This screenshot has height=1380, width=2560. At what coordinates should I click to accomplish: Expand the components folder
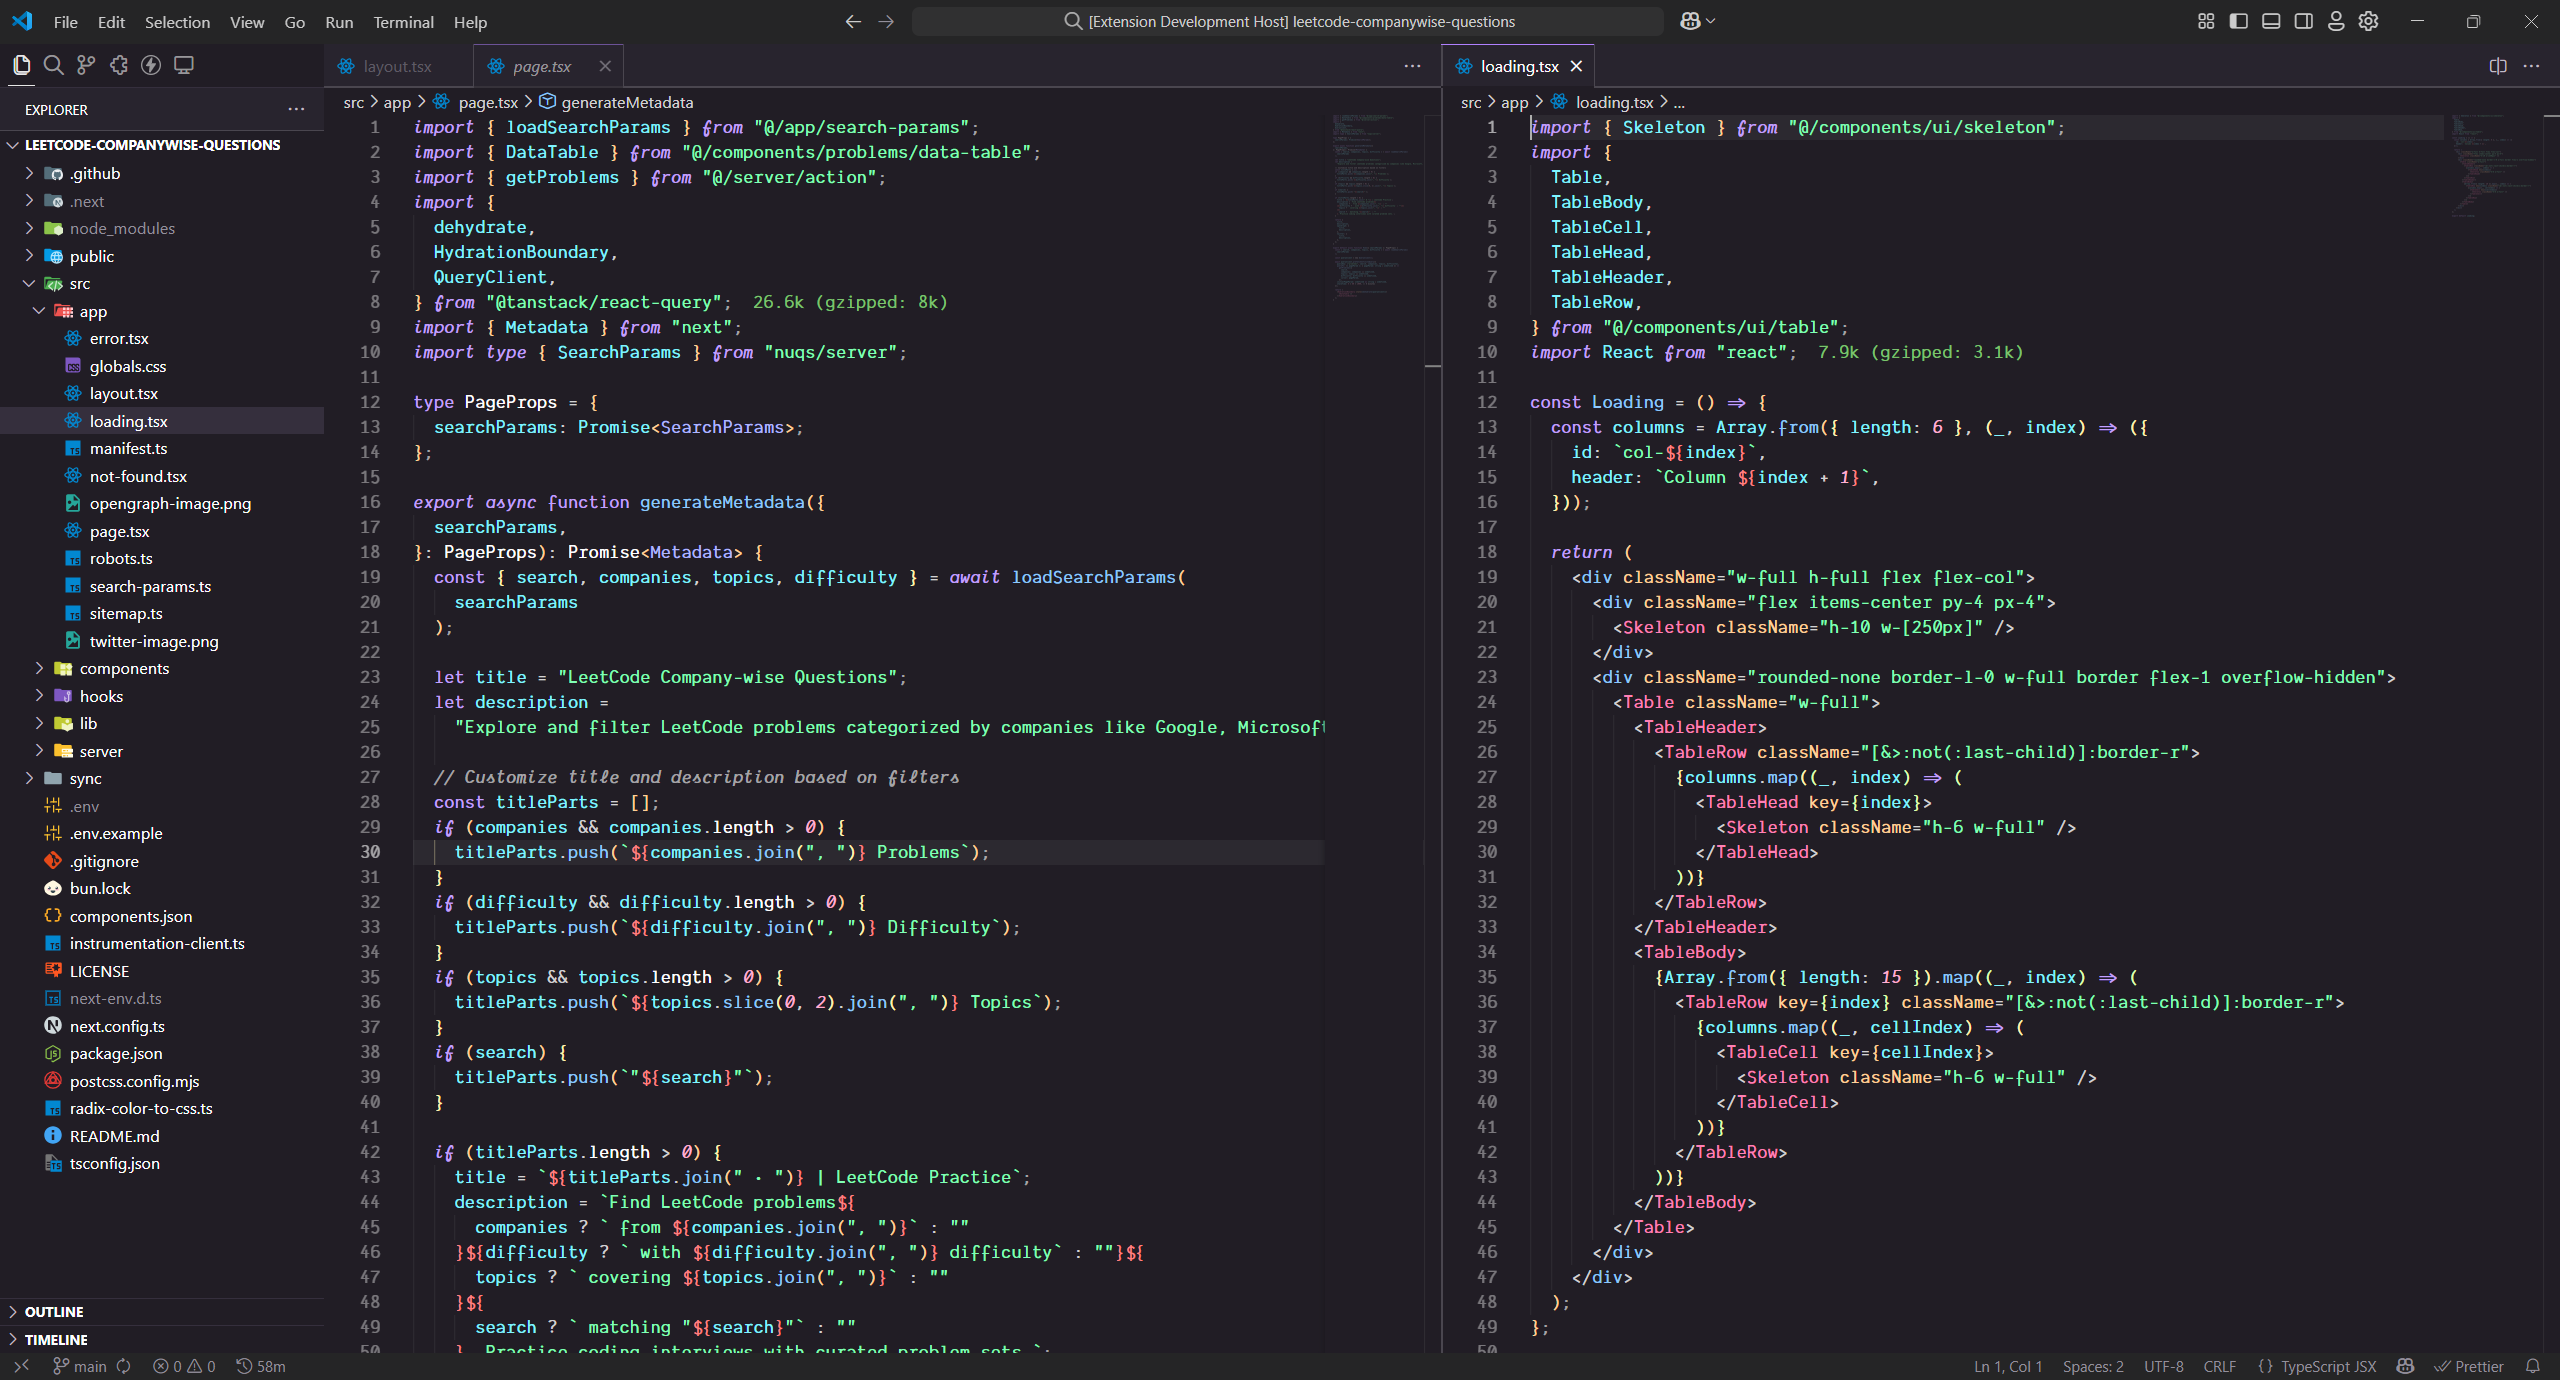124,668
